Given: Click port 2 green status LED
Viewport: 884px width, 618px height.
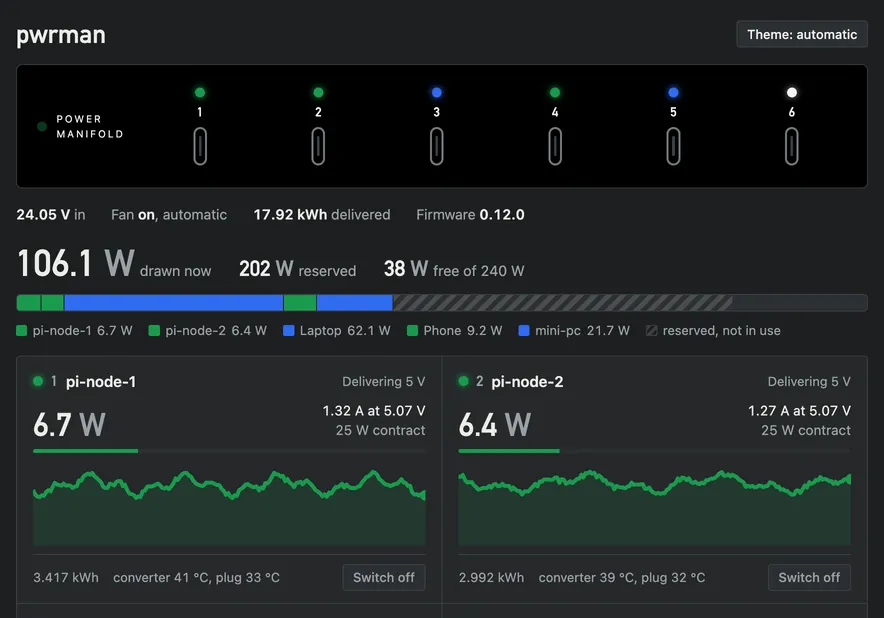Looking at the screenshot, I should (x=319, y=92).
